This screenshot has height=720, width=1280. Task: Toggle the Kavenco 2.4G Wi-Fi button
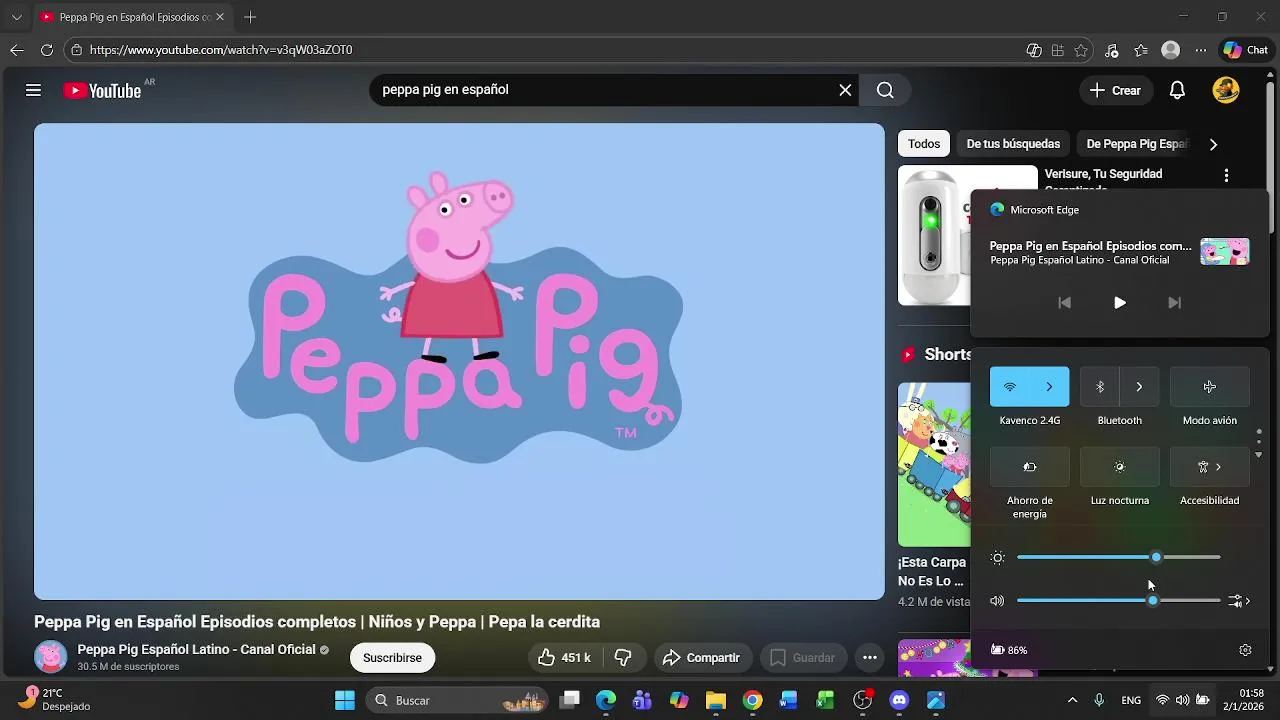[x=1010, y=387]
